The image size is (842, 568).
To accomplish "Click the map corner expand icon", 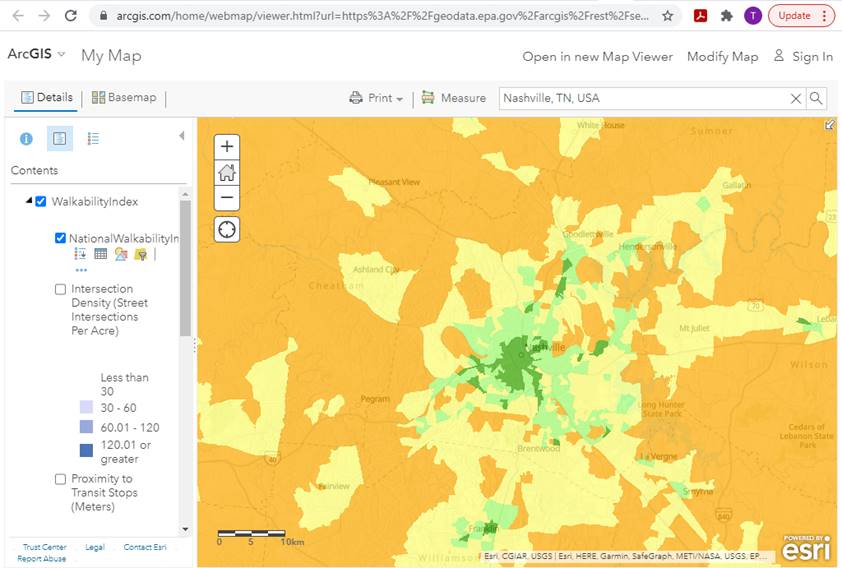I will point(830,125).
